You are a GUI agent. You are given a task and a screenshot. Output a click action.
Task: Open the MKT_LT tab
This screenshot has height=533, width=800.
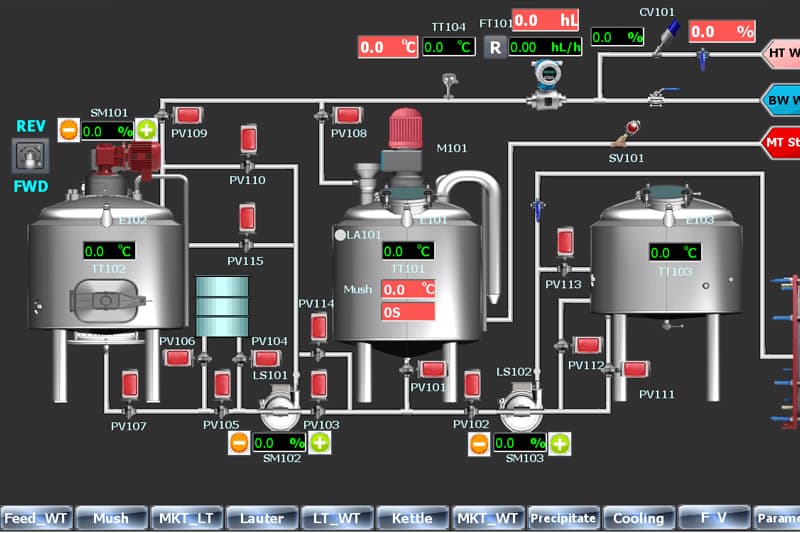[187, 518]
